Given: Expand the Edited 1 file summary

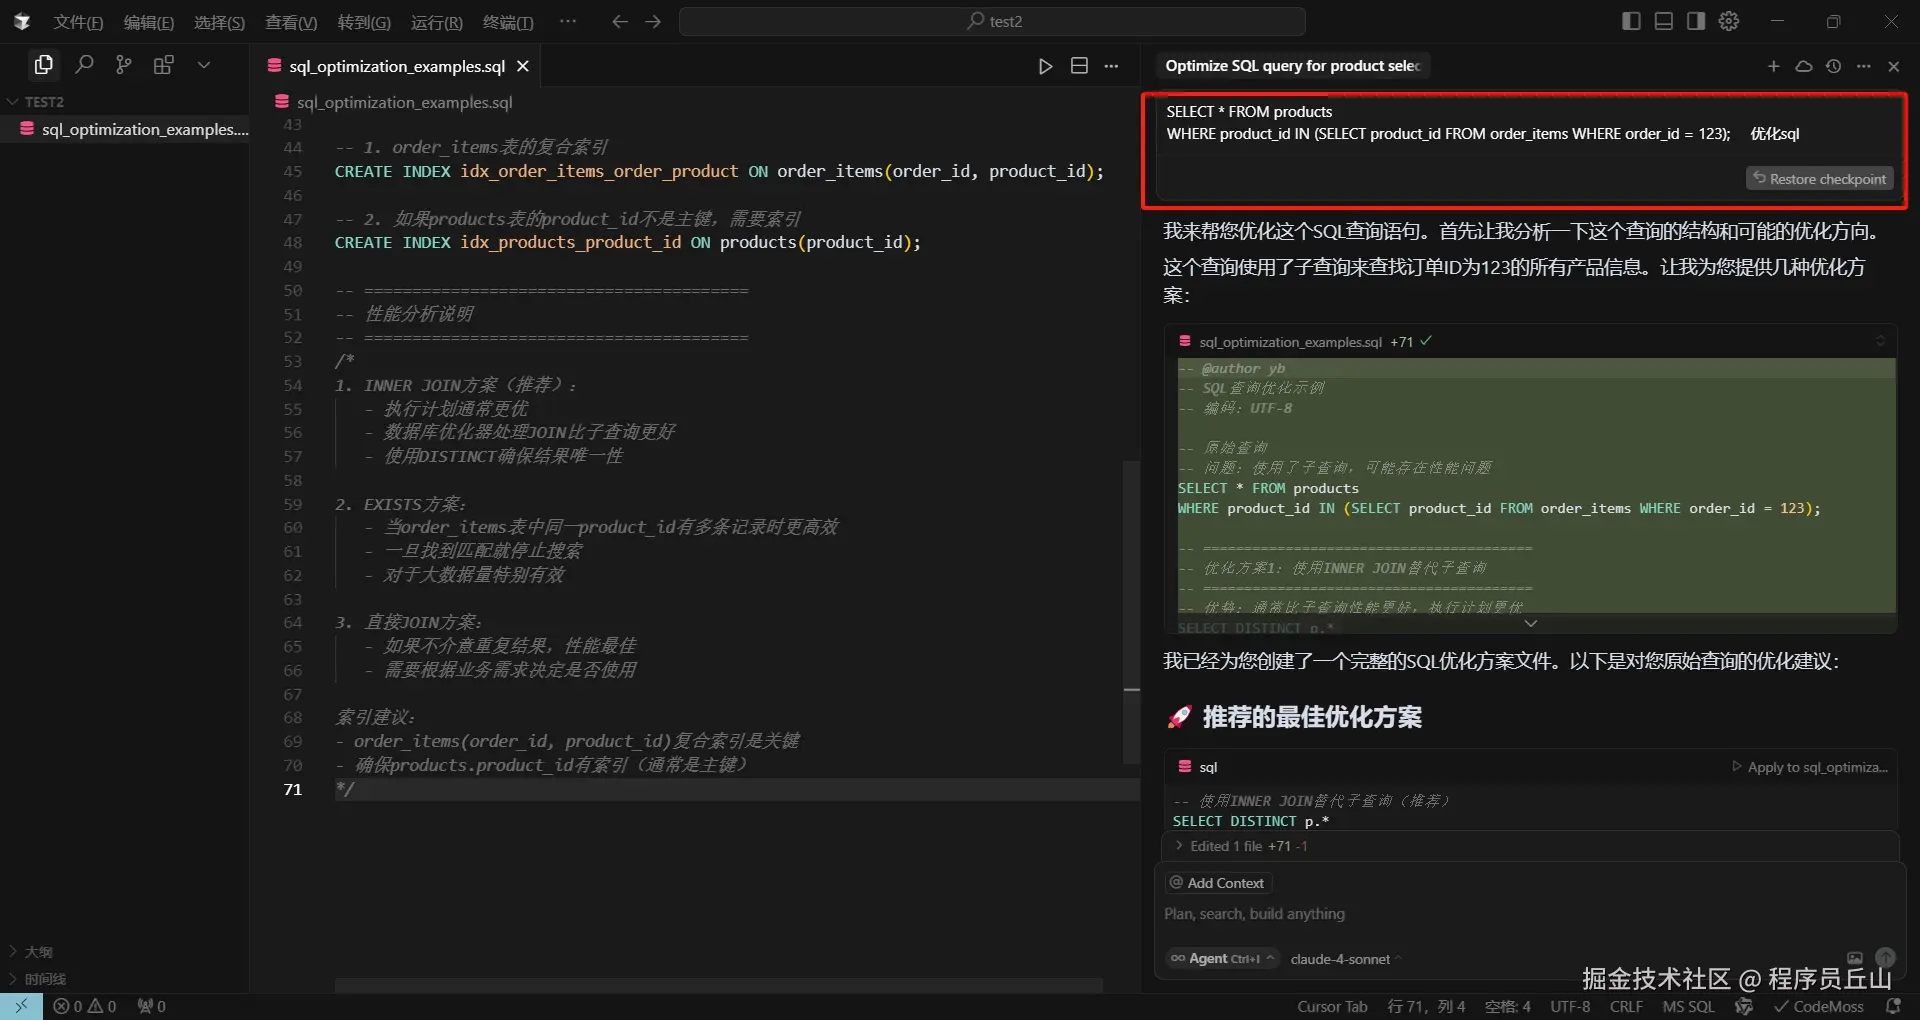Looking at the screenshot, I should click(x=1241, y=846).
